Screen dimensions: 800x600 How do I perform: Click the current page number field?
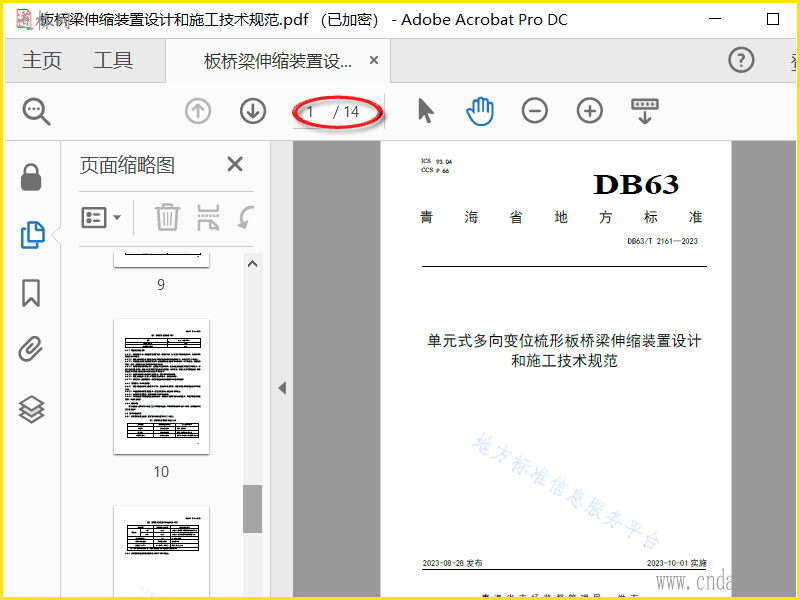tap(311, 112)
